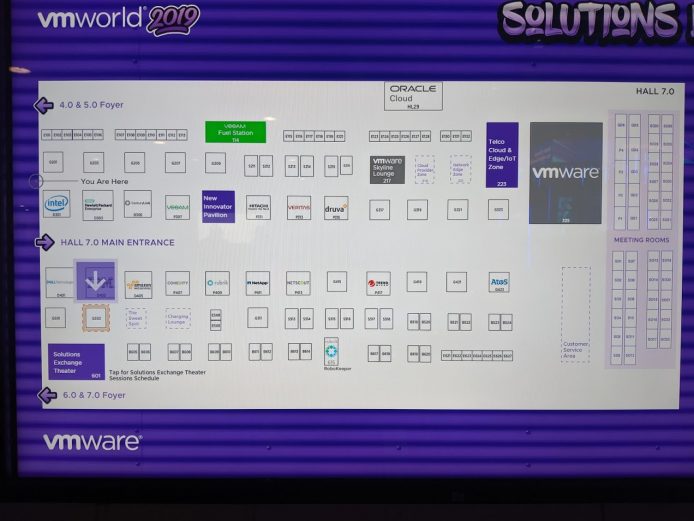Select the Veeam Fuel Station

(235, 132)
